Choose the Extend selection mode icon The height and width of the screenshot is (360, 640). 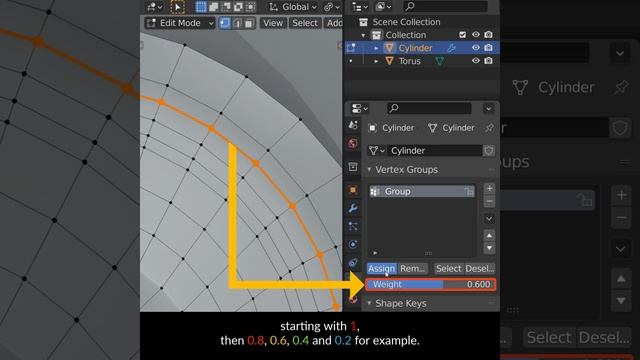pos(213,7)
